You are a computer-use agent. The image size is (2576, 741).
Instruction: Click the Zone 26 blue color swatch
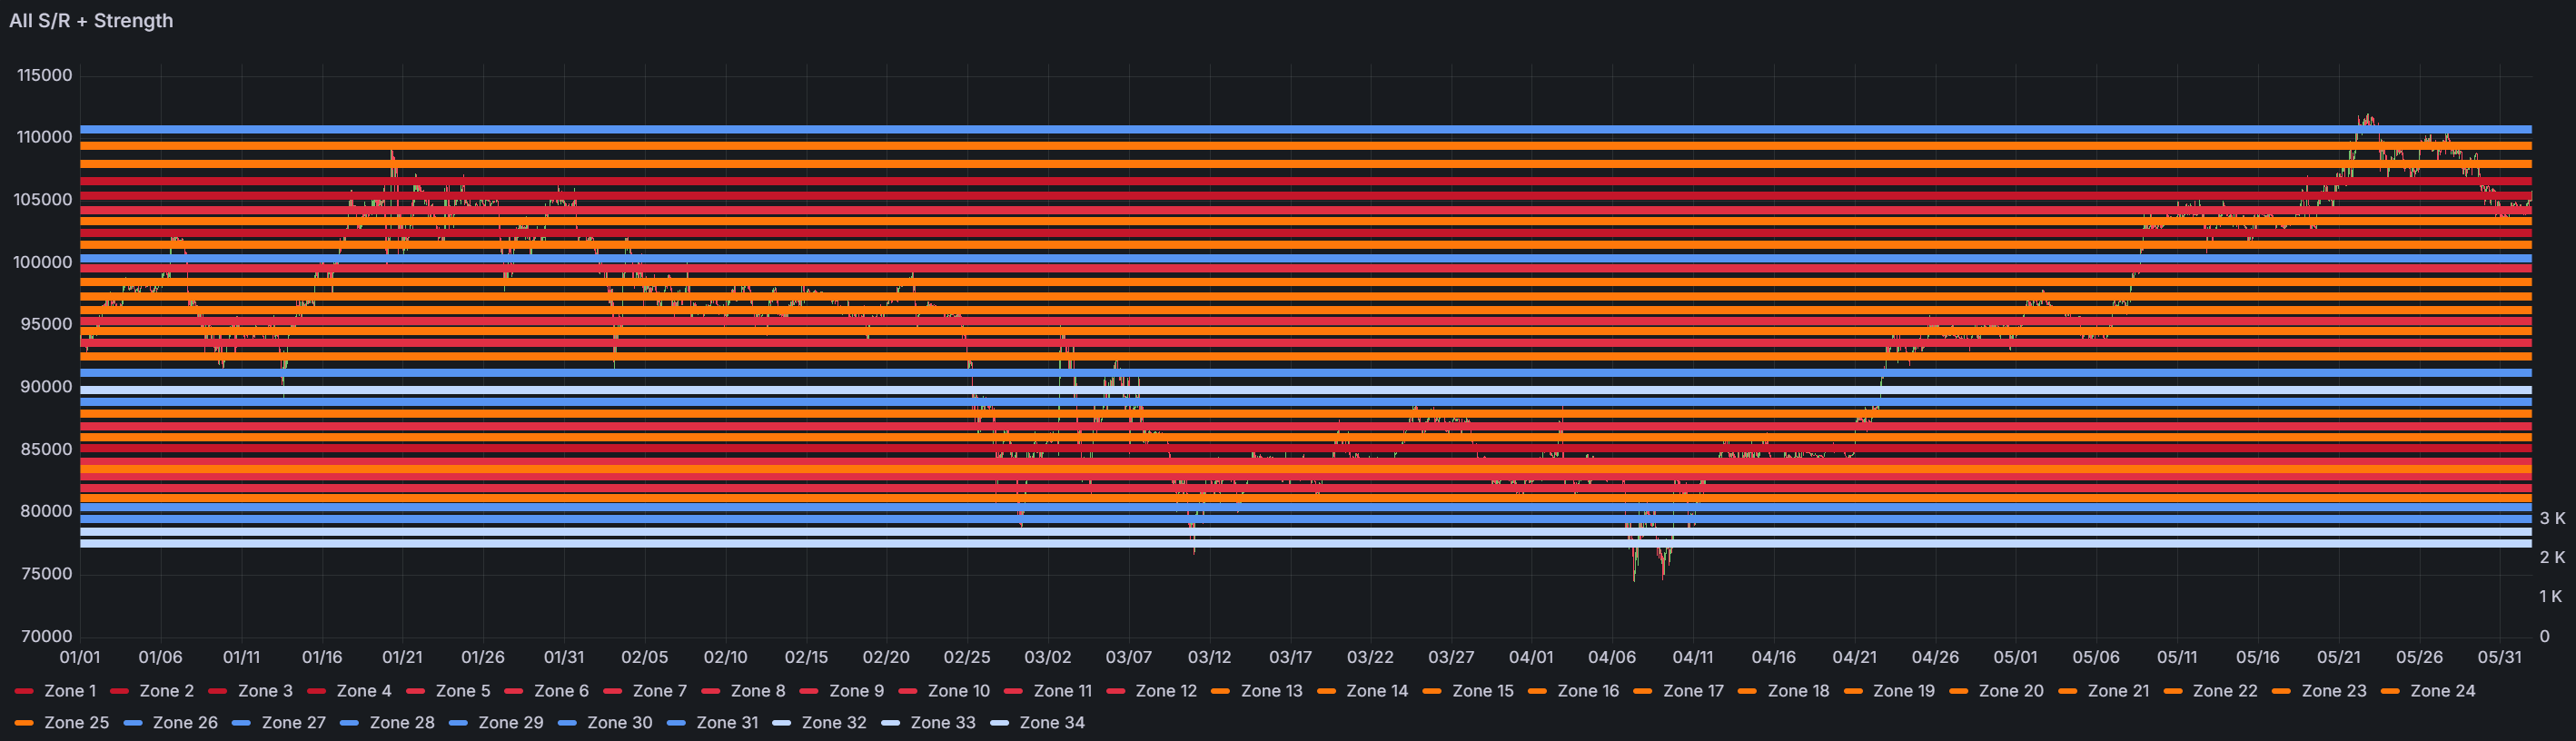point(133,723)
